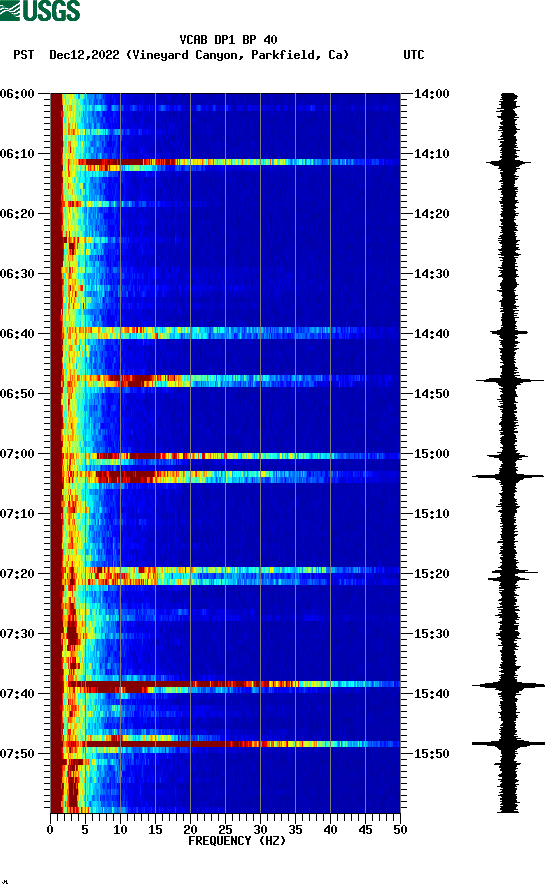The width and height of the screenshot is (552, 893).
Task: Click the 07:50 PST time label
Action: pos(17,754)
